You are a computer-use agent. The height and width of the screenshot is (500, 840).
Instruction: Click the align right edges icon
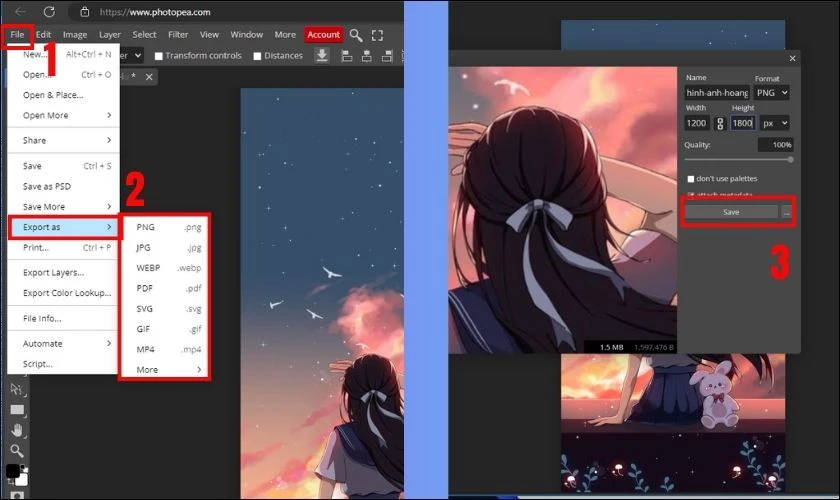coord(387,56)
